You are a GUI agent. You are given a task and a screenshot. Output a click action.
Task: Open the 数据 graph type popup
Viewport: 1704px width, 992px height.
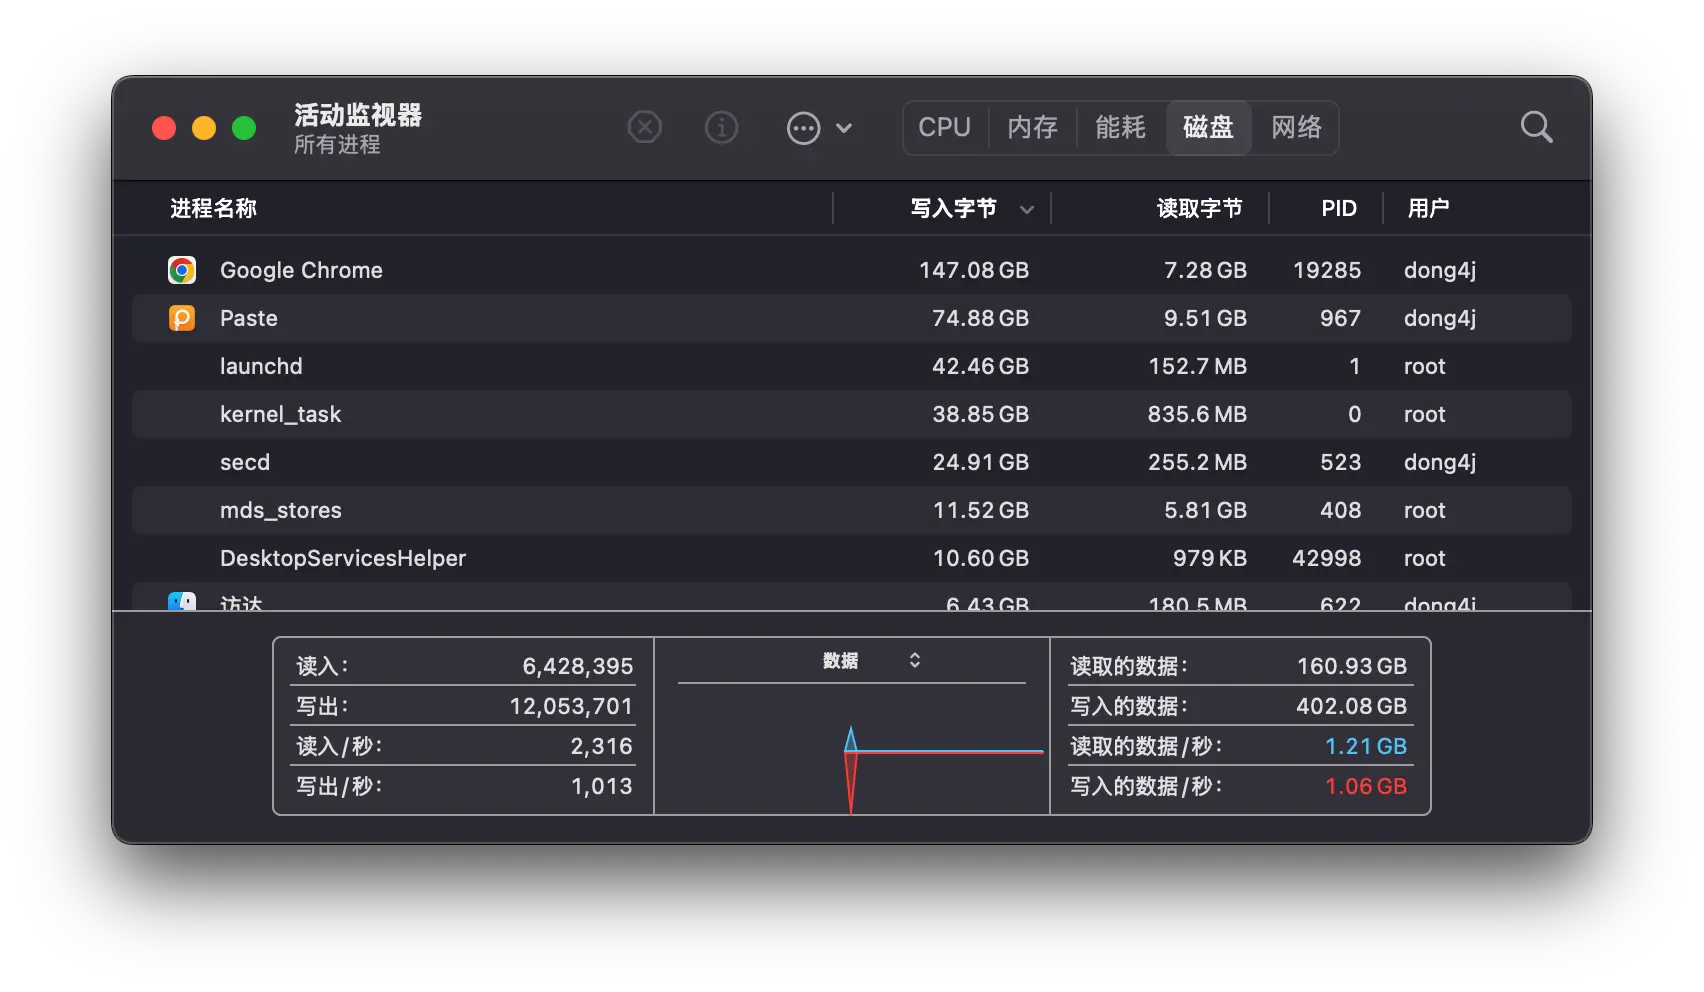click(870, 661)
